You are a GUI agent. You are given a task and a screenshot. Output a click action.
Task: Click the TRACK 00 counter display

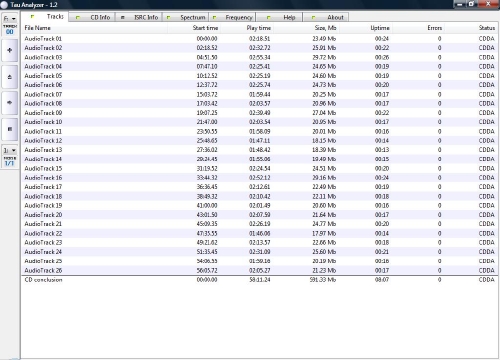click(10, 30)
